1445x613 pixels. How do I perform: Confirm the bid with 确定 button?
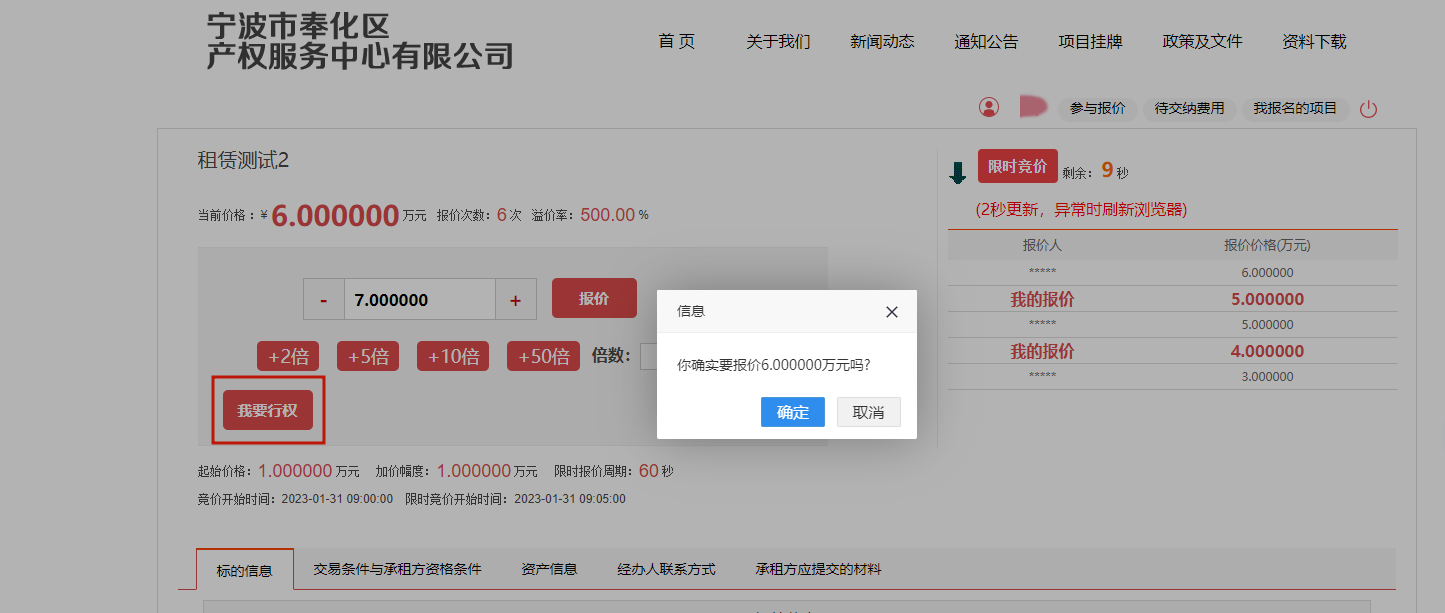(792, 412)
